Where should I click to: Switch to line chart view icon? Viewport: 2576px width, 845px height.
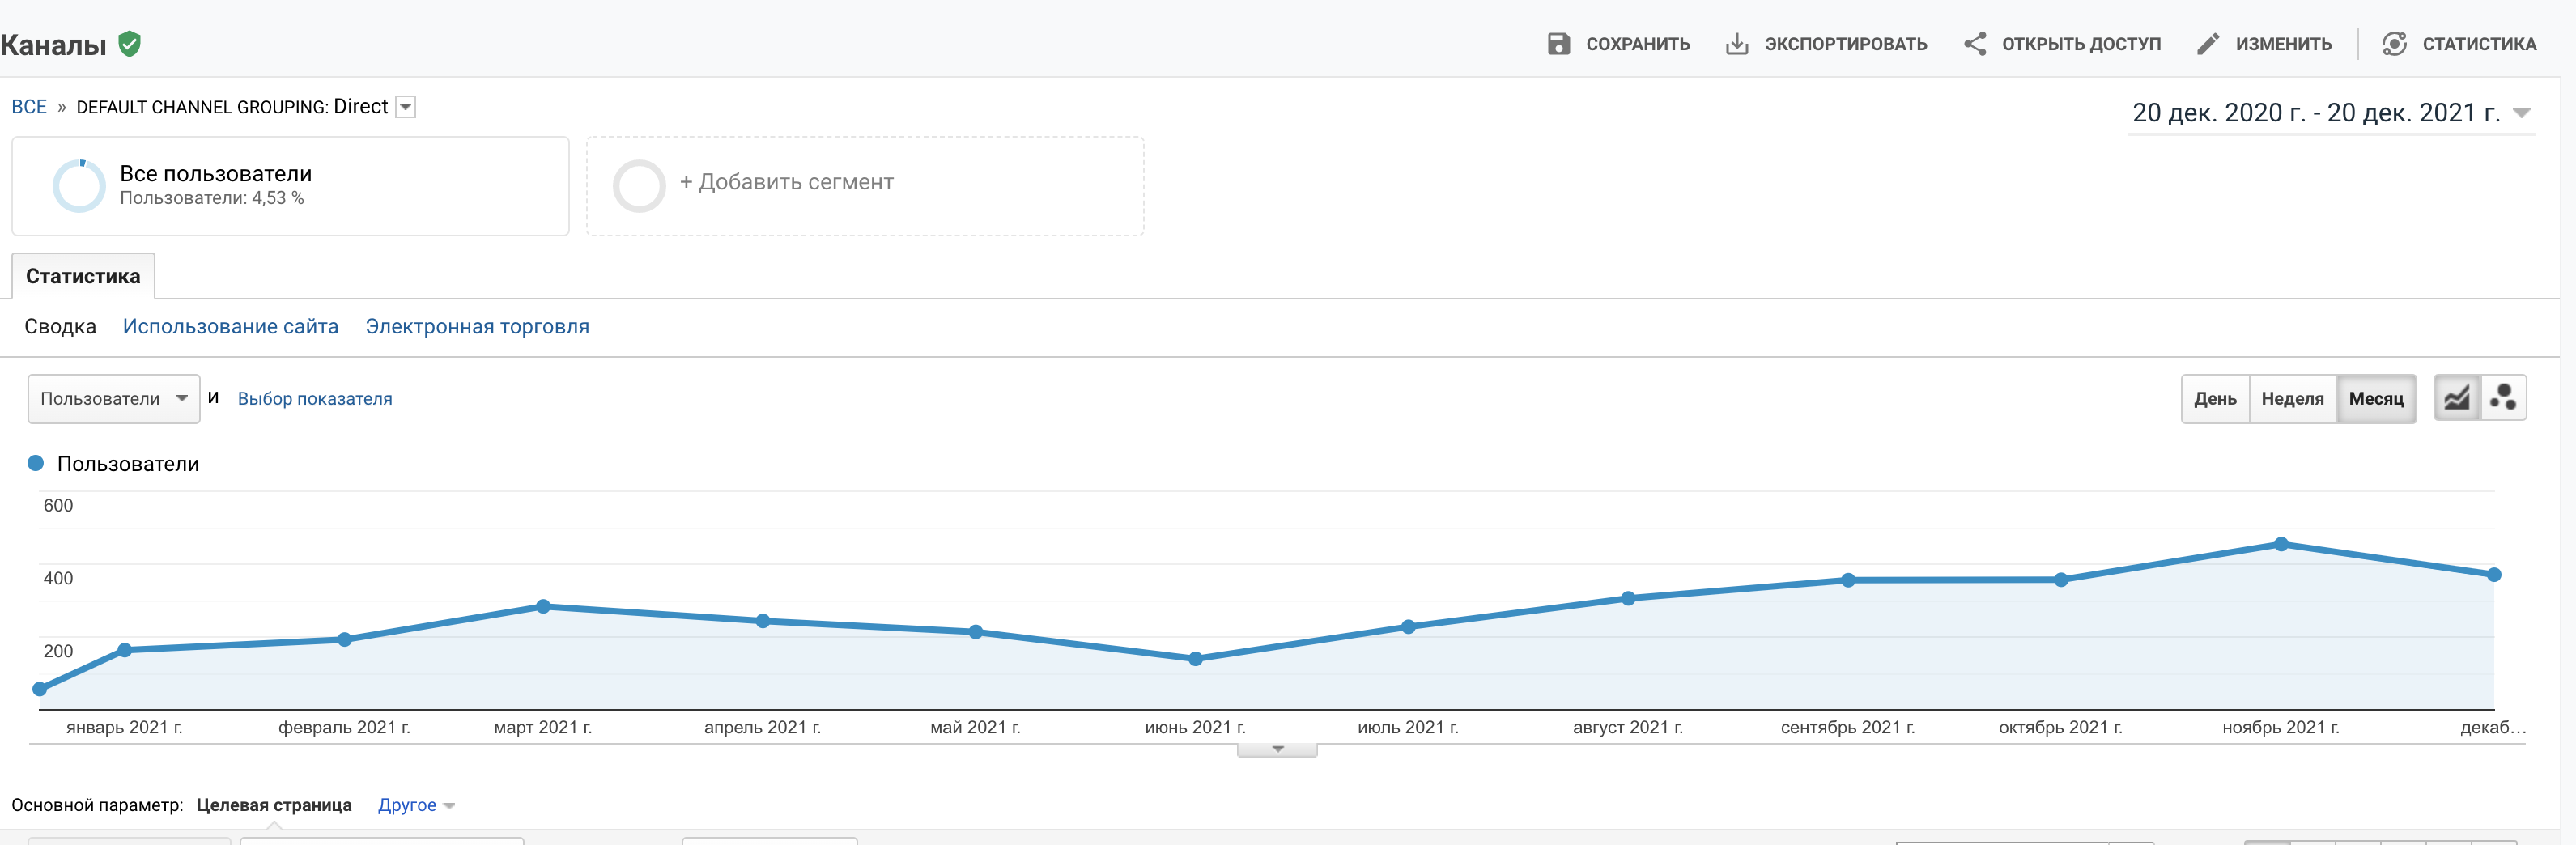(x=2456, y=398)
